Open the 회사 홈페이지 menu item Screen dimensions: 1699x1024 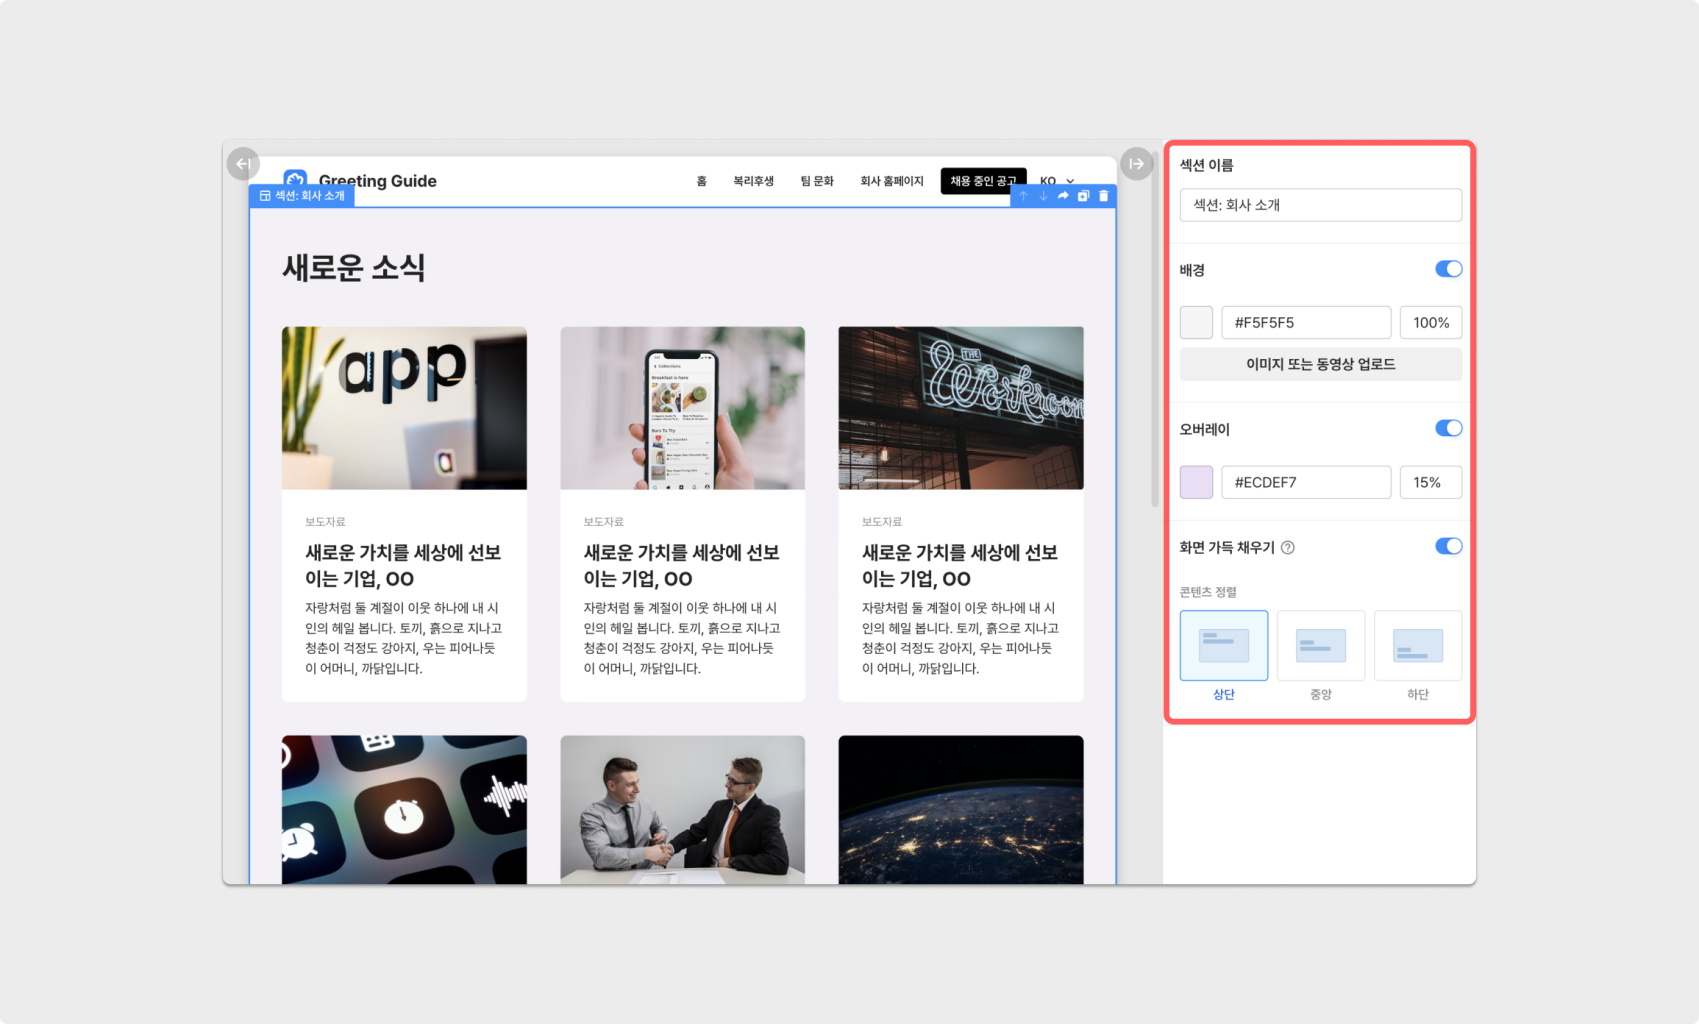(x=892, y=181)
